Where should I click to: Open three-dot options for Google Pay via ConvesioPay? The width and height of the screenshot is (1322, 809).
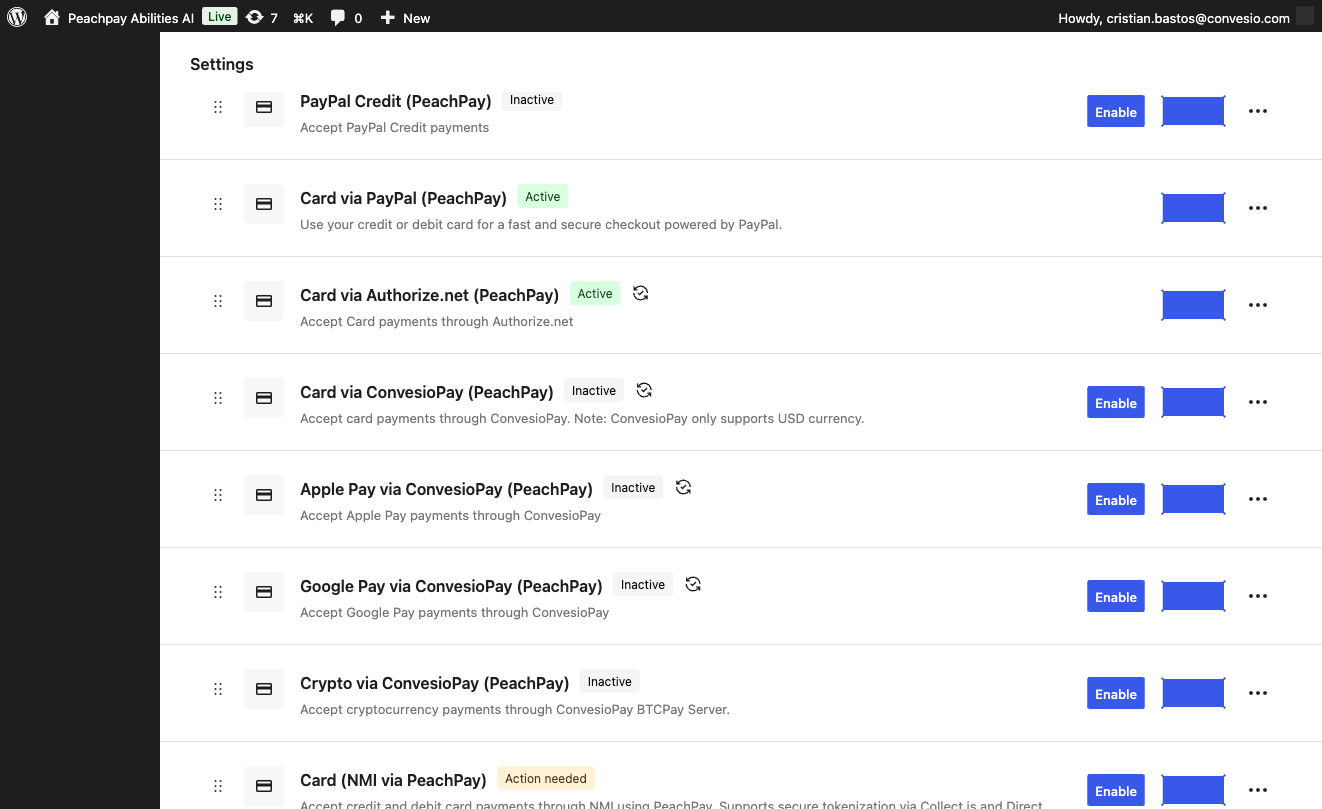point(1258,596)
